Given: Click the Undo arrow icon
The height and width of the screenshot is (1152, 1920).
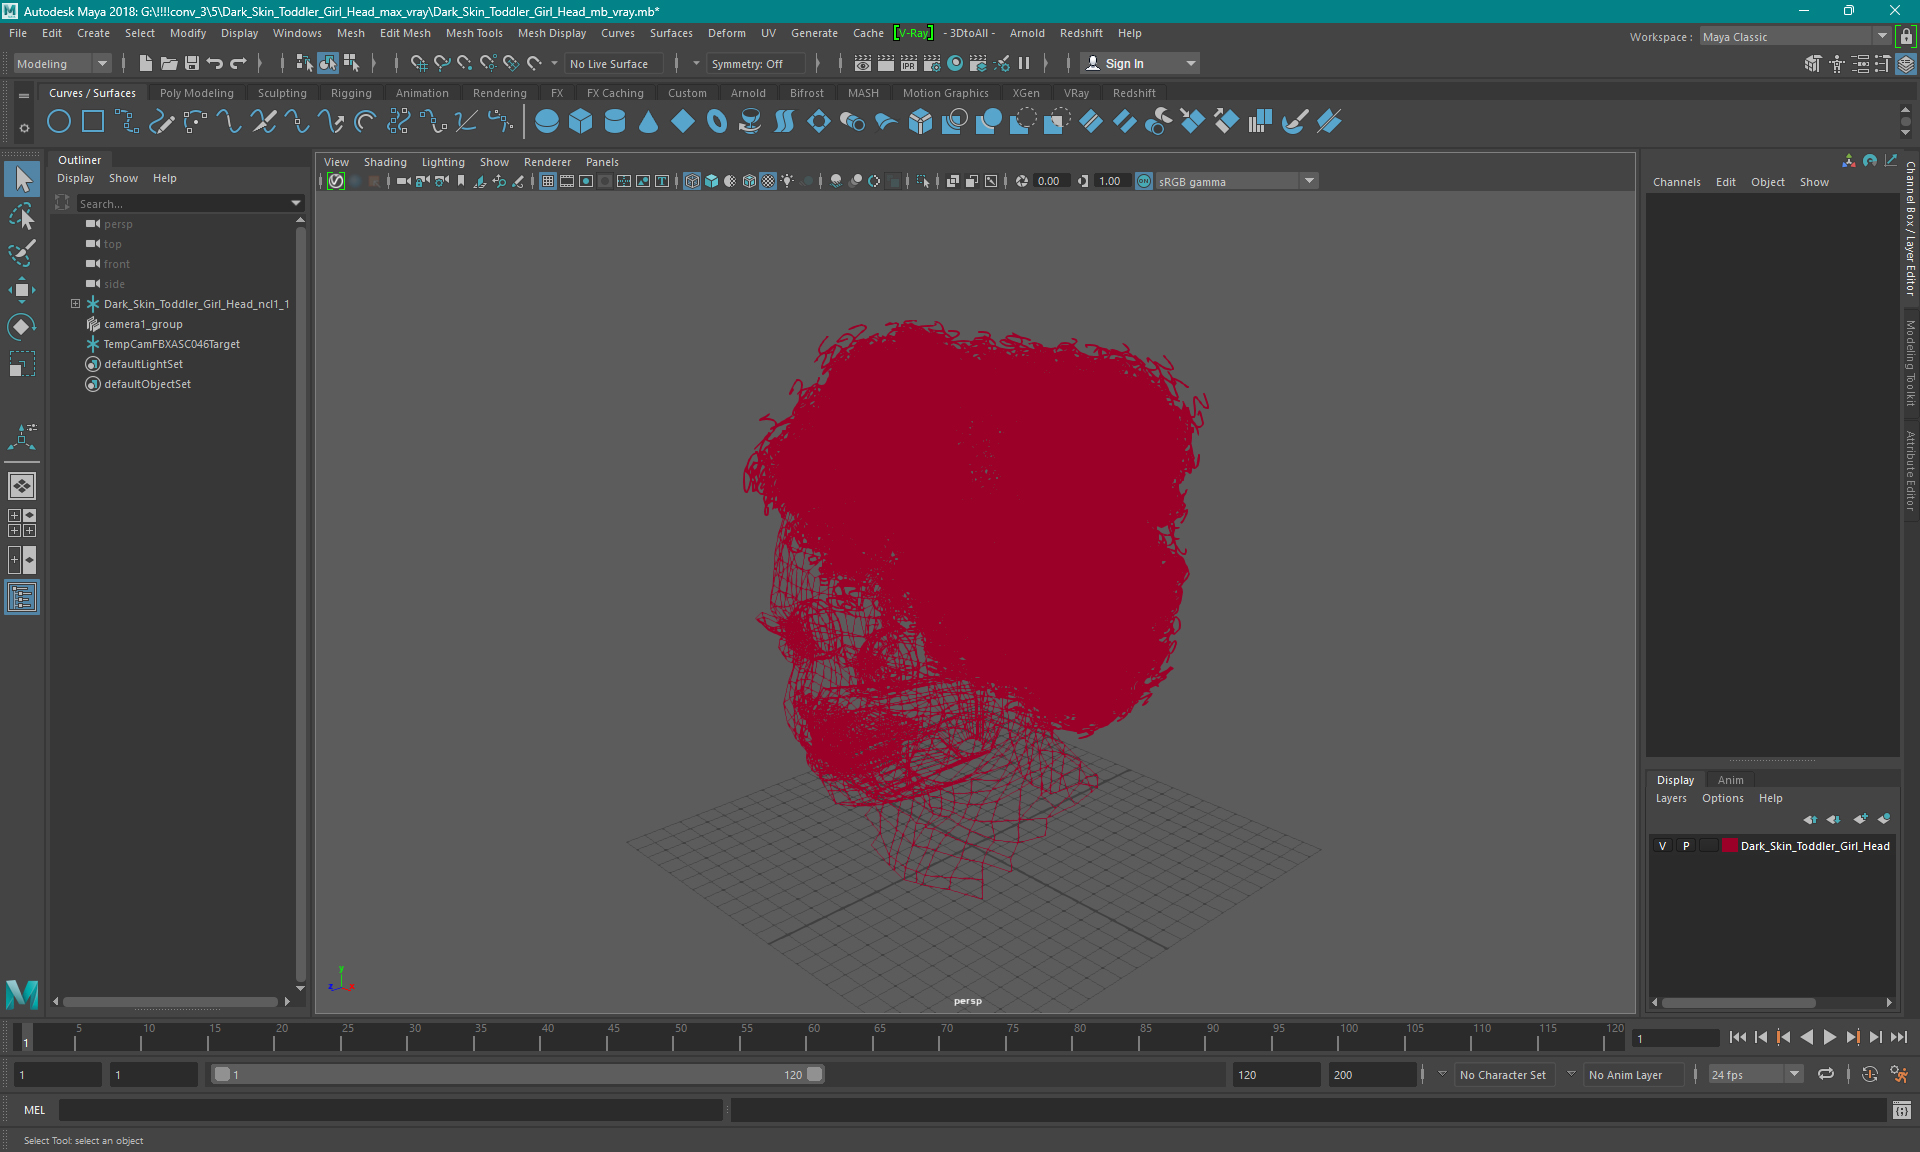Looking at the screenshot, I should (x=215, y=63).
